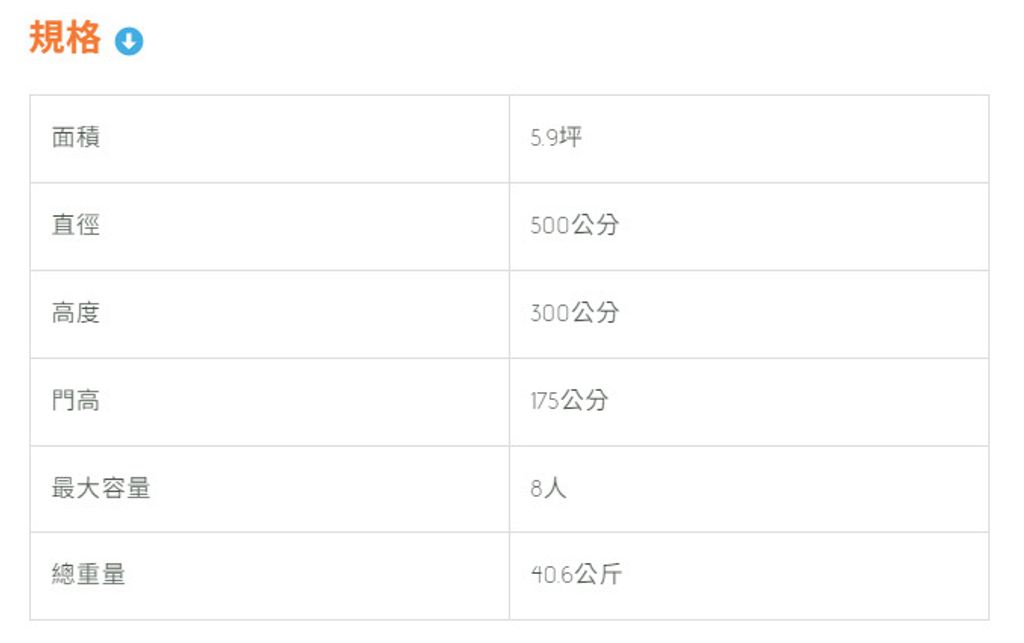Click the 人 unit in the capacity row
Viewport: 1024px width, 643px height.
(556, 489)
